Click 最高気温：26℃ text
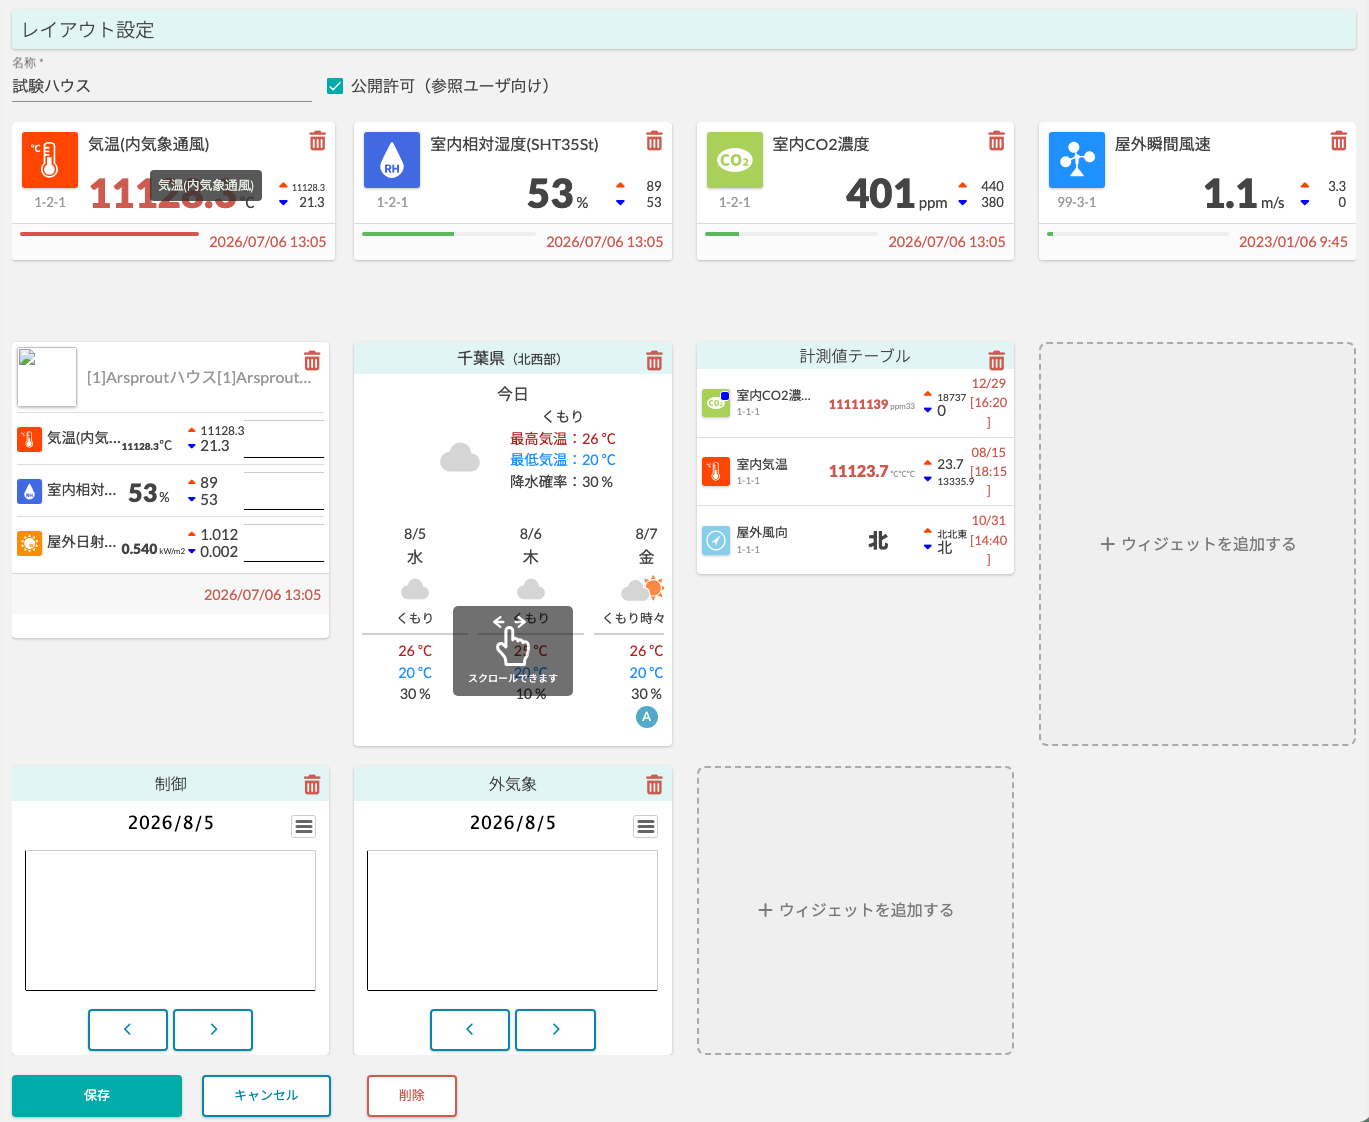Viewport: 1369px width, 1122px height. click(x=563, y=439)
